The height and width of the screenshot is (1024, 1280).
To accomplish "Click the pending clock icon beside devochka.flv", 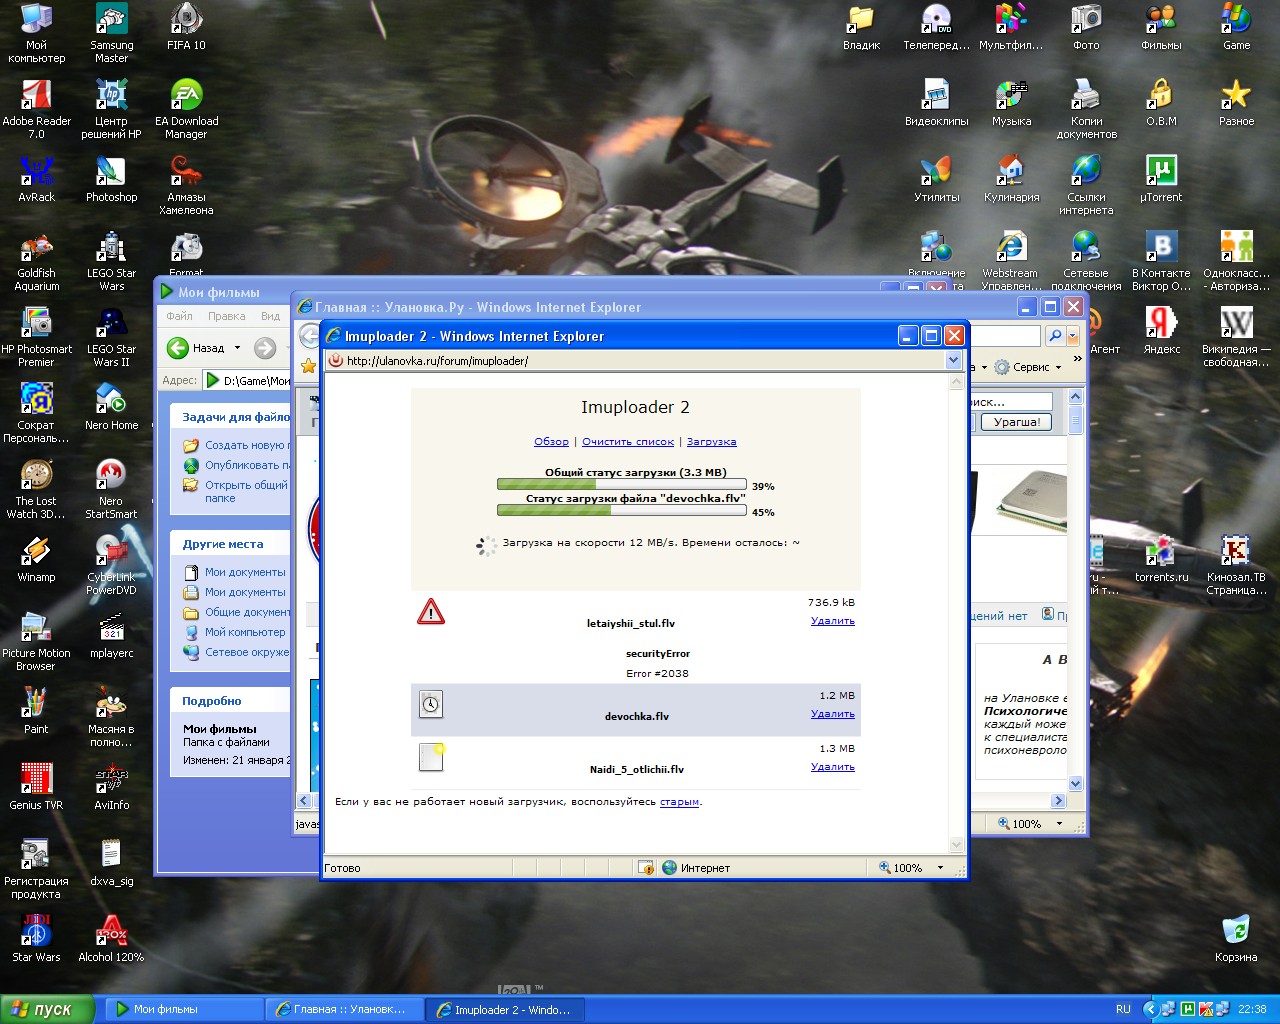I will coord(430,704).
